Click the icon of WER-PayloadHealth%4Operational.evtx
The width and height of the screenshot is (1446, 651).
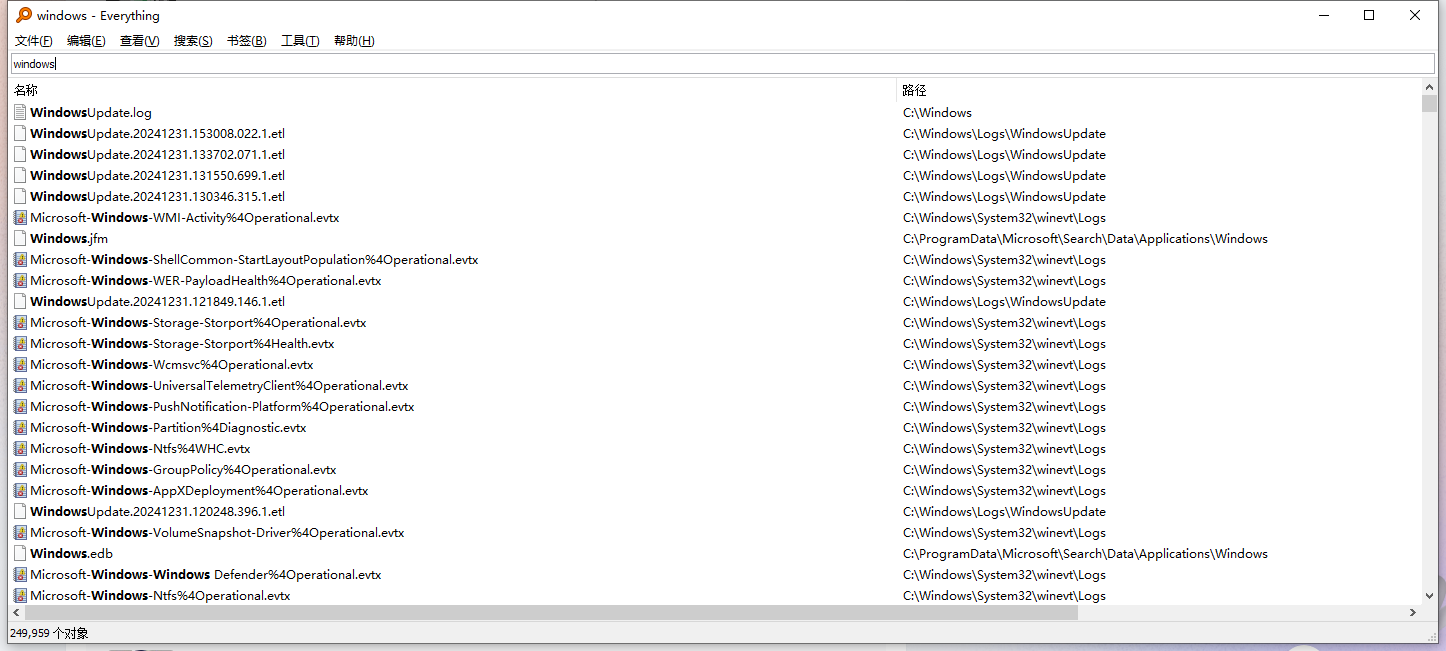pos(20,281)
